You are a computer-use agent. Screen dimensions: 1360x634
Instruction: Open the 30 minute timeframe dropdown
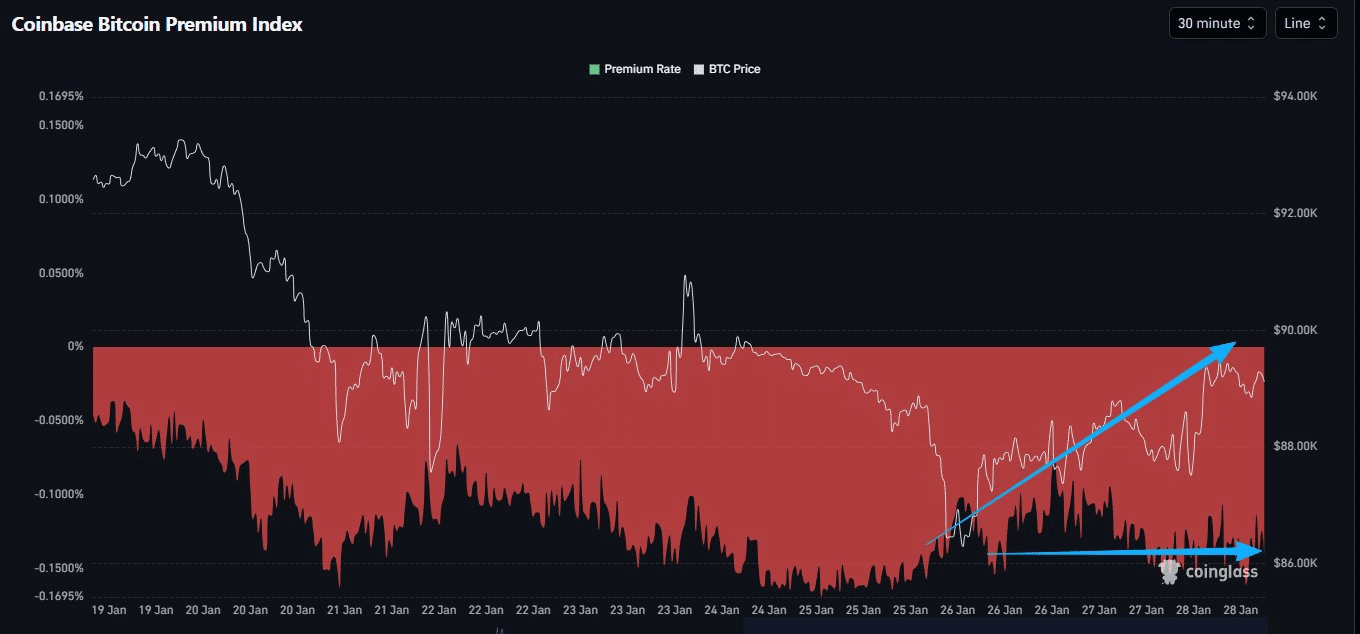pos(1217,22)
